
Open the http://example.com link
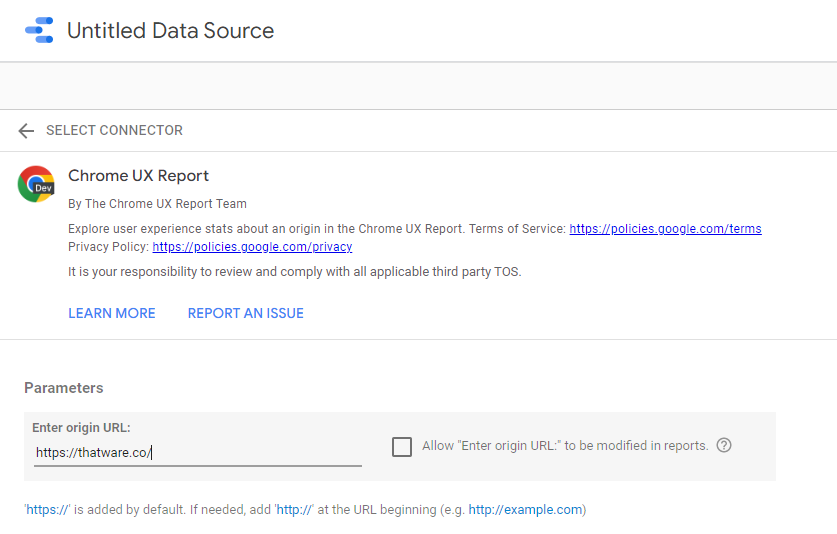(x=525, y=509)
